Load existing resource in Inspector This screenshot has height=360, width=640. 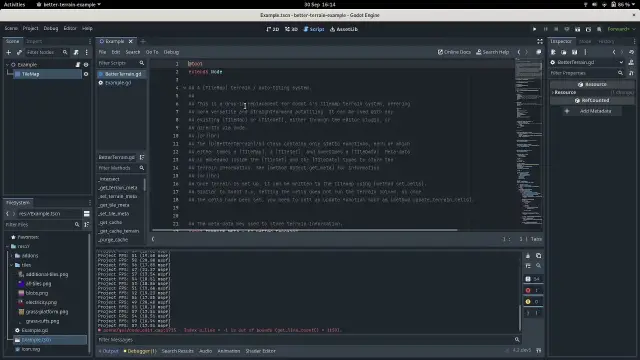[564, 52]
